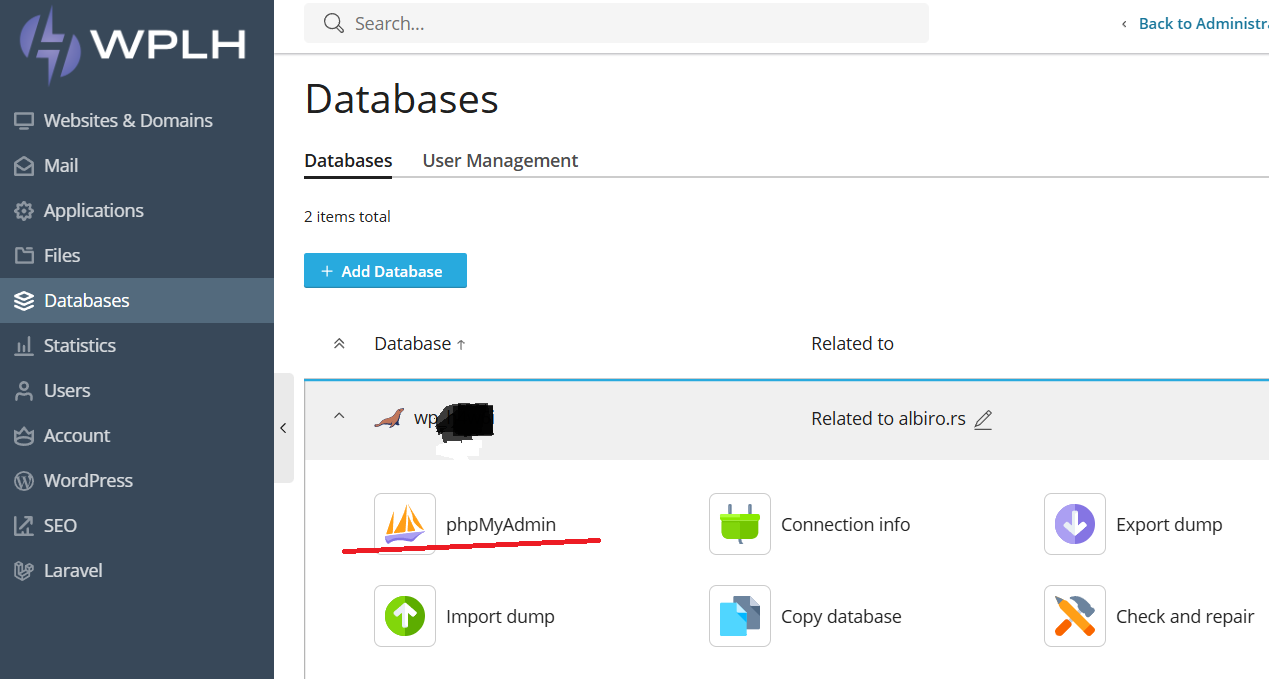Click the Export dump arrow icon
The height and width of the screenshot is (679, 1269).
1075,524
